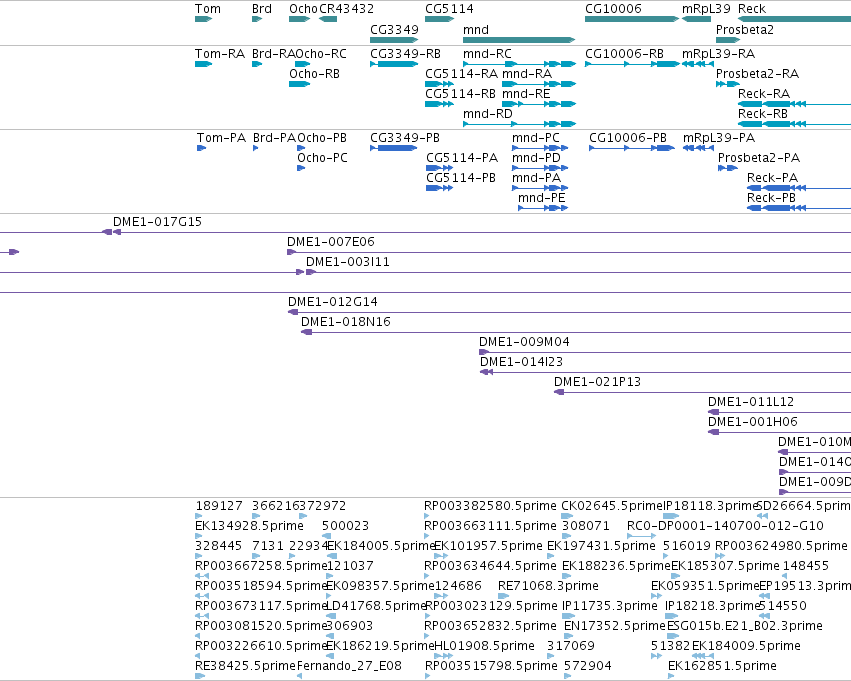Click the DME1-021P13 BAC label

coord(597,383)
